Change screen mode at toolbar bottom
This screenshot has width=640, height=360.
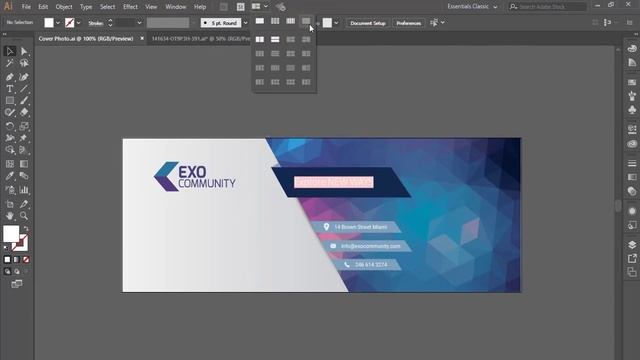tap(17, 284)
